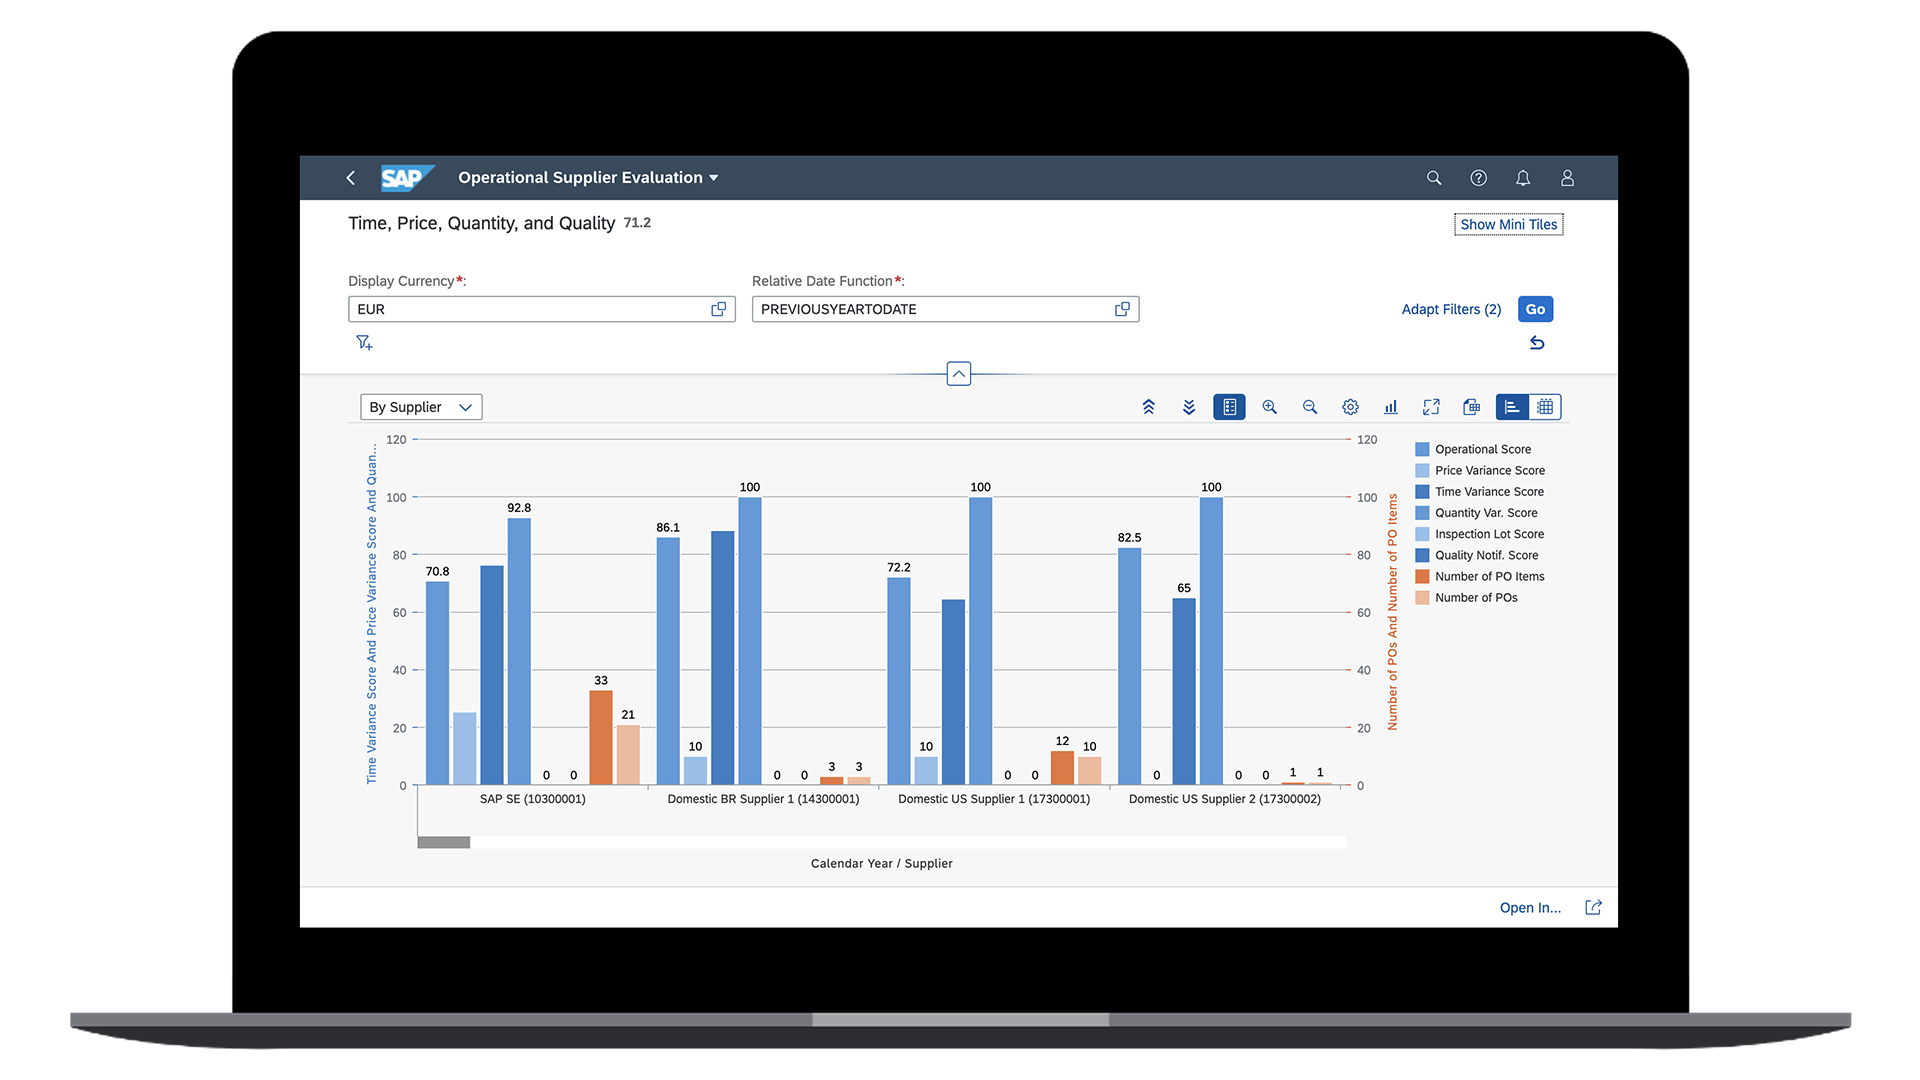Collapse the filter header with chevron

click(x=958, y=374)
